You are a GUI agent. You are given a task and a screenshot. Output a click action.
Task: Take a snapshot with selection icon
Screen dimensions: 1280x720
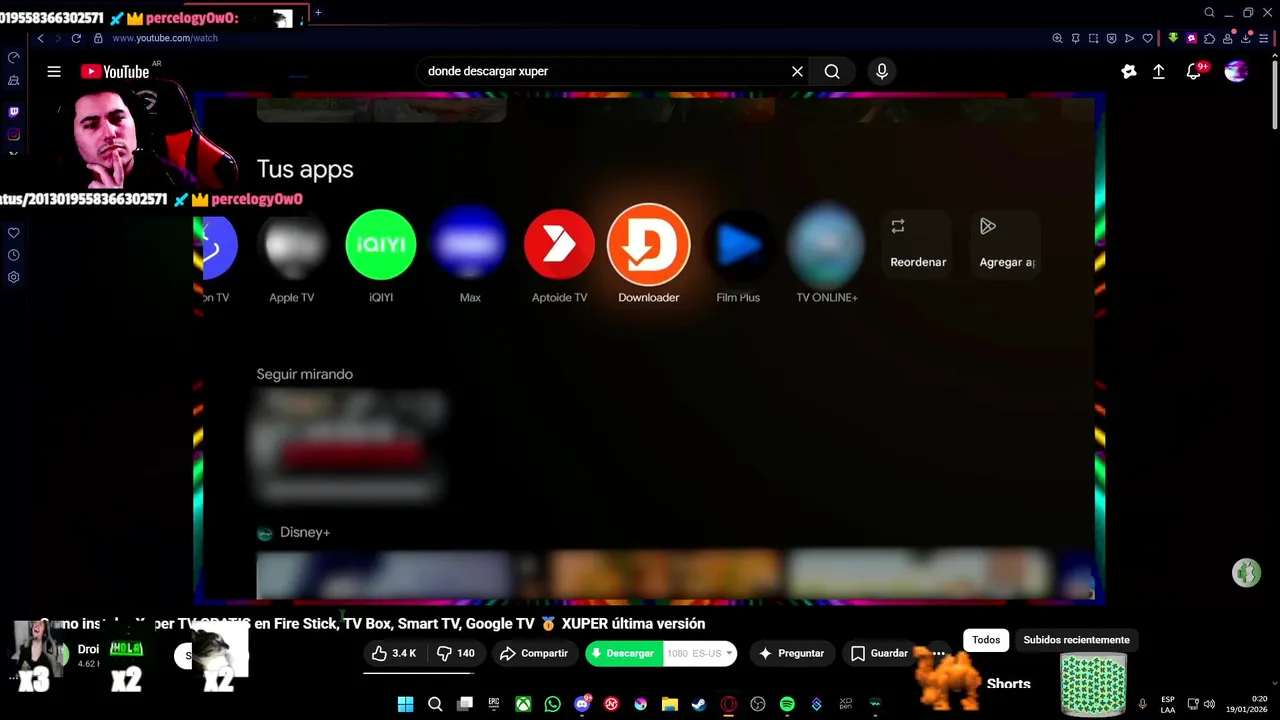(x=1093, y=38)
